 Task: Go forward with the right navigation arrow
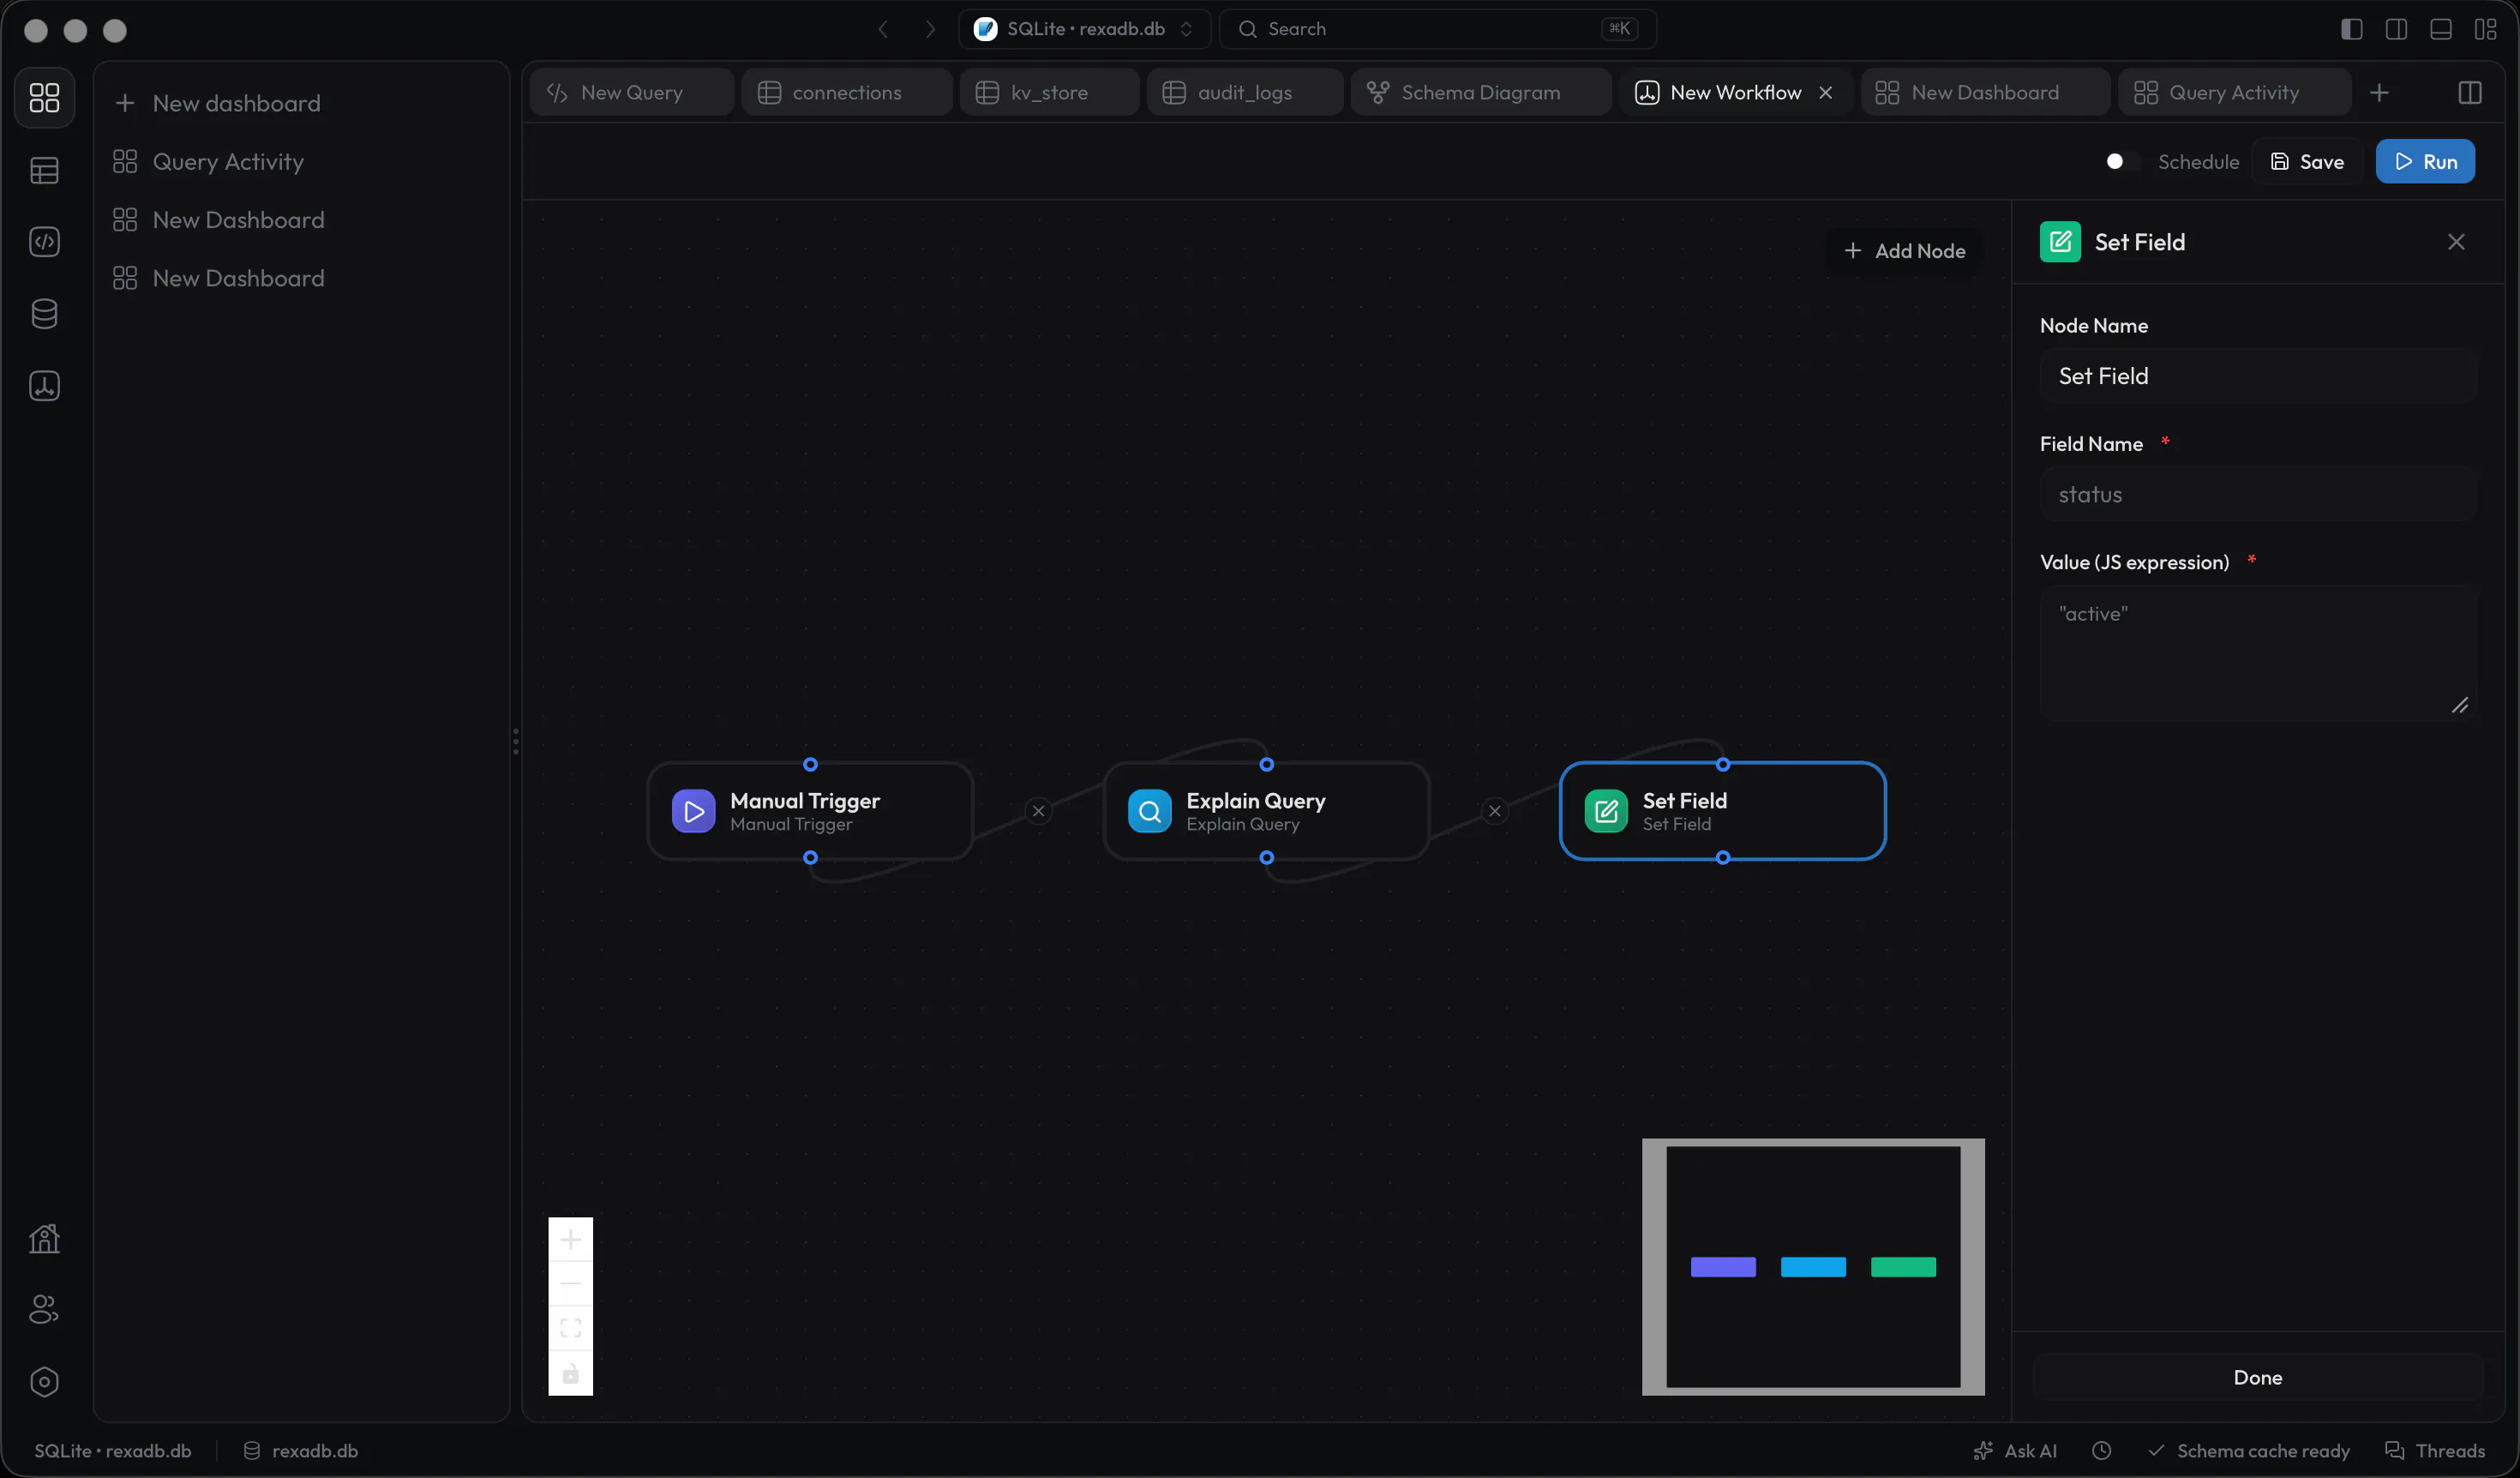click(x=930, y=29)
